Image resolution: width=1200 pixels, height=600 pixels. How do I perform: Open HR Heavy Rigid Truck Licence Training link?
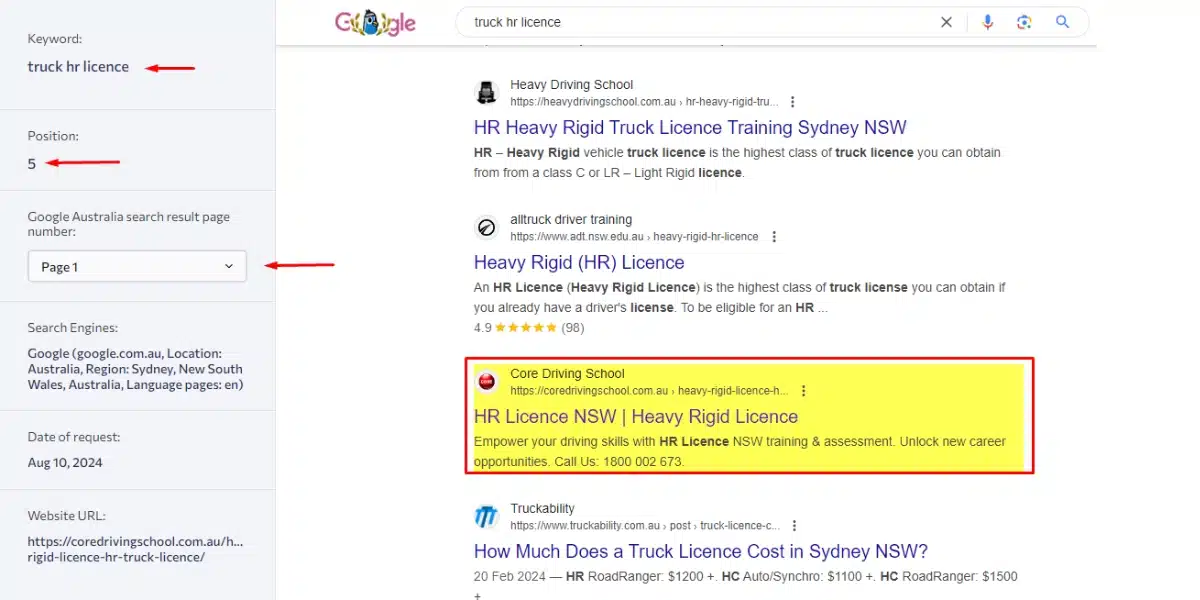[690, 128]
